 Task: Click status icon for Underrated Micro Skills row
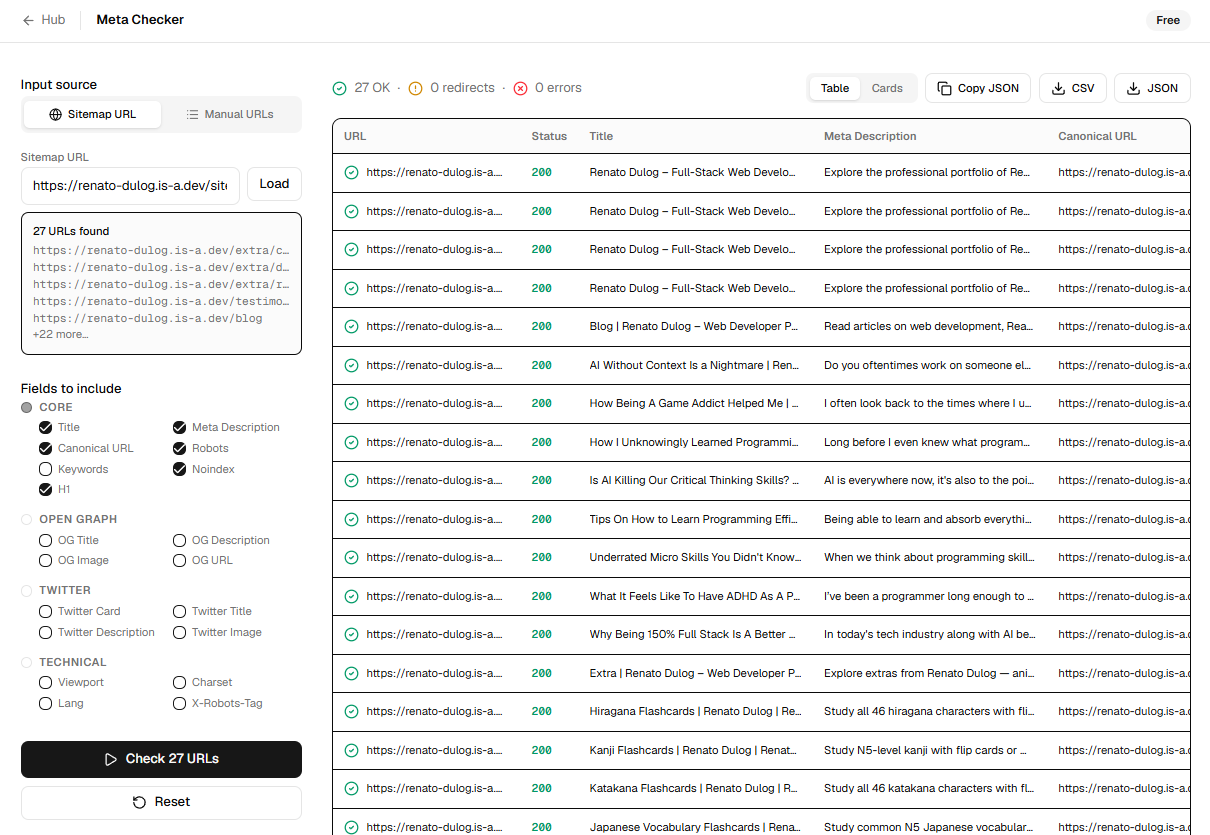coord(351,558)
